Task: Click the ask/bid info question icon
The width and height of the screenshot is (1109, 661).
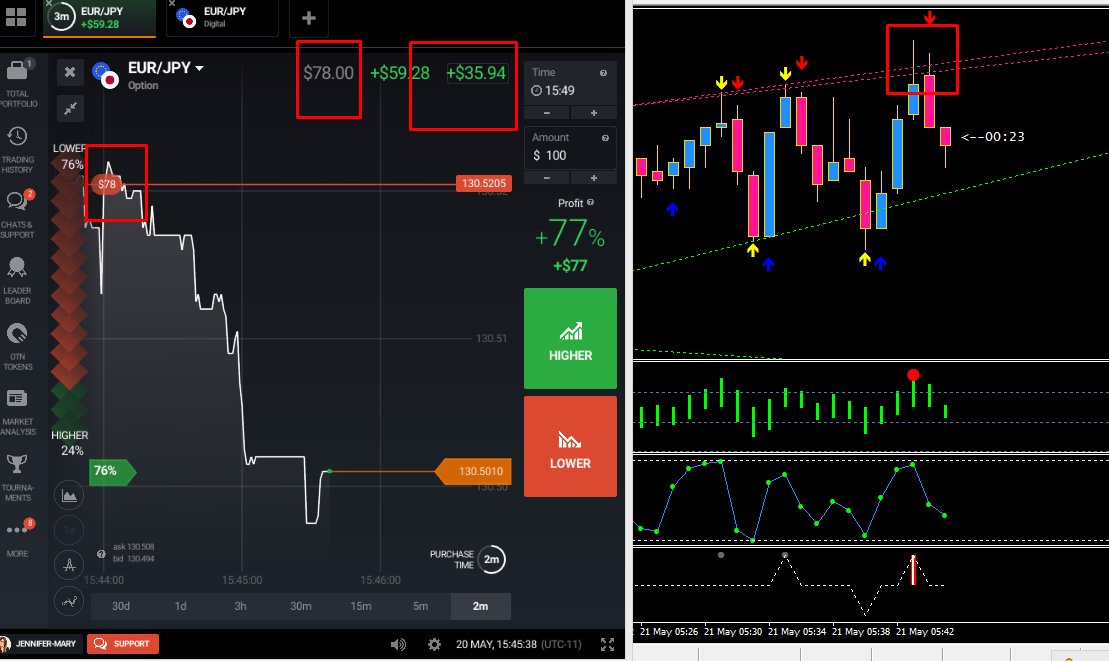Action: (x=101, y=554)
